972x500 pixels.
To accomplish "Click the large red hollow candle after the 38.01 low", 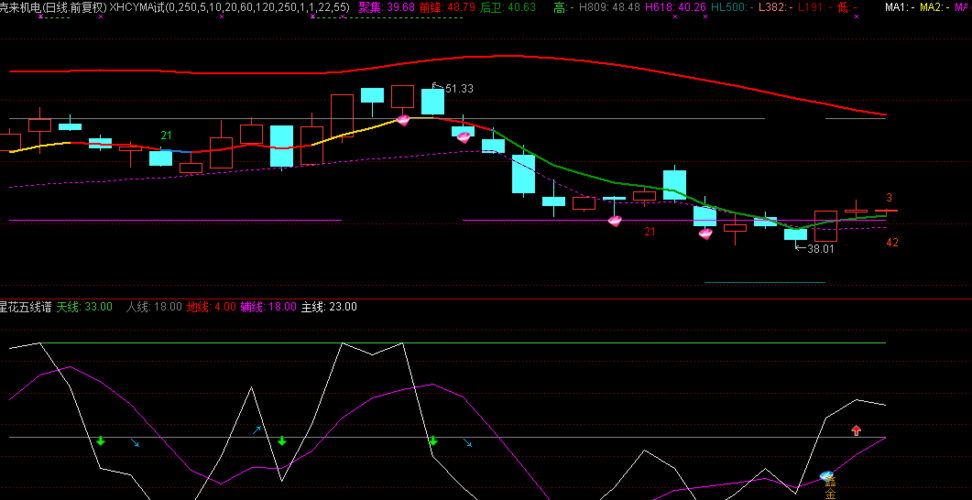I will click(826, 226).
